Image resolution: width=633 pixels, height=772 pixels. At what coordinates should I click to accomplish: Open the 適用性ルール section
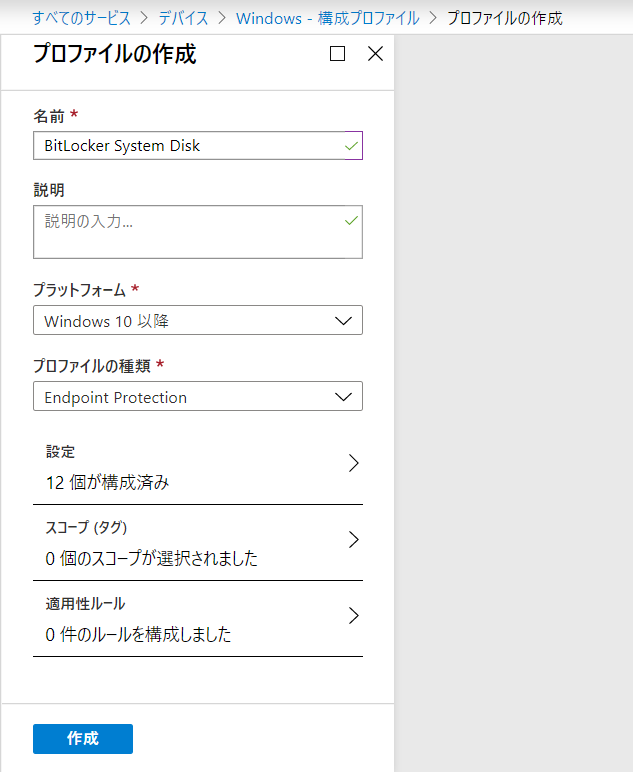click(x=198, y=619)
